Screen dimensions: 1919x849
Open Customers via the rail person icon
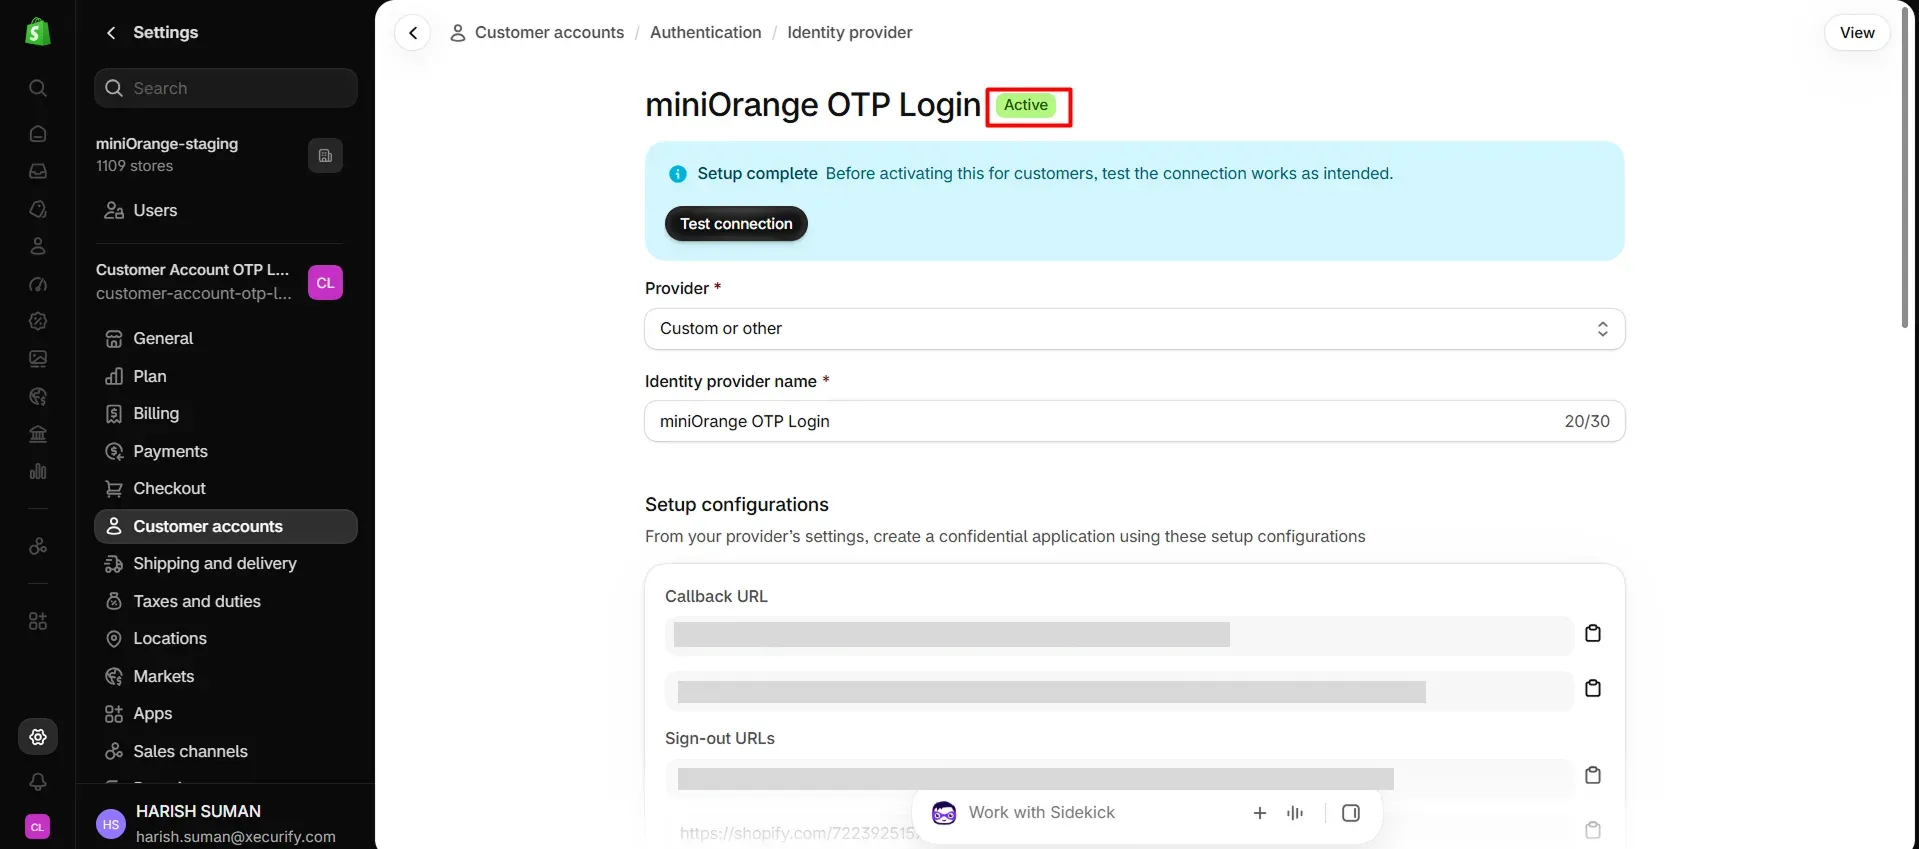click(38, 246)
